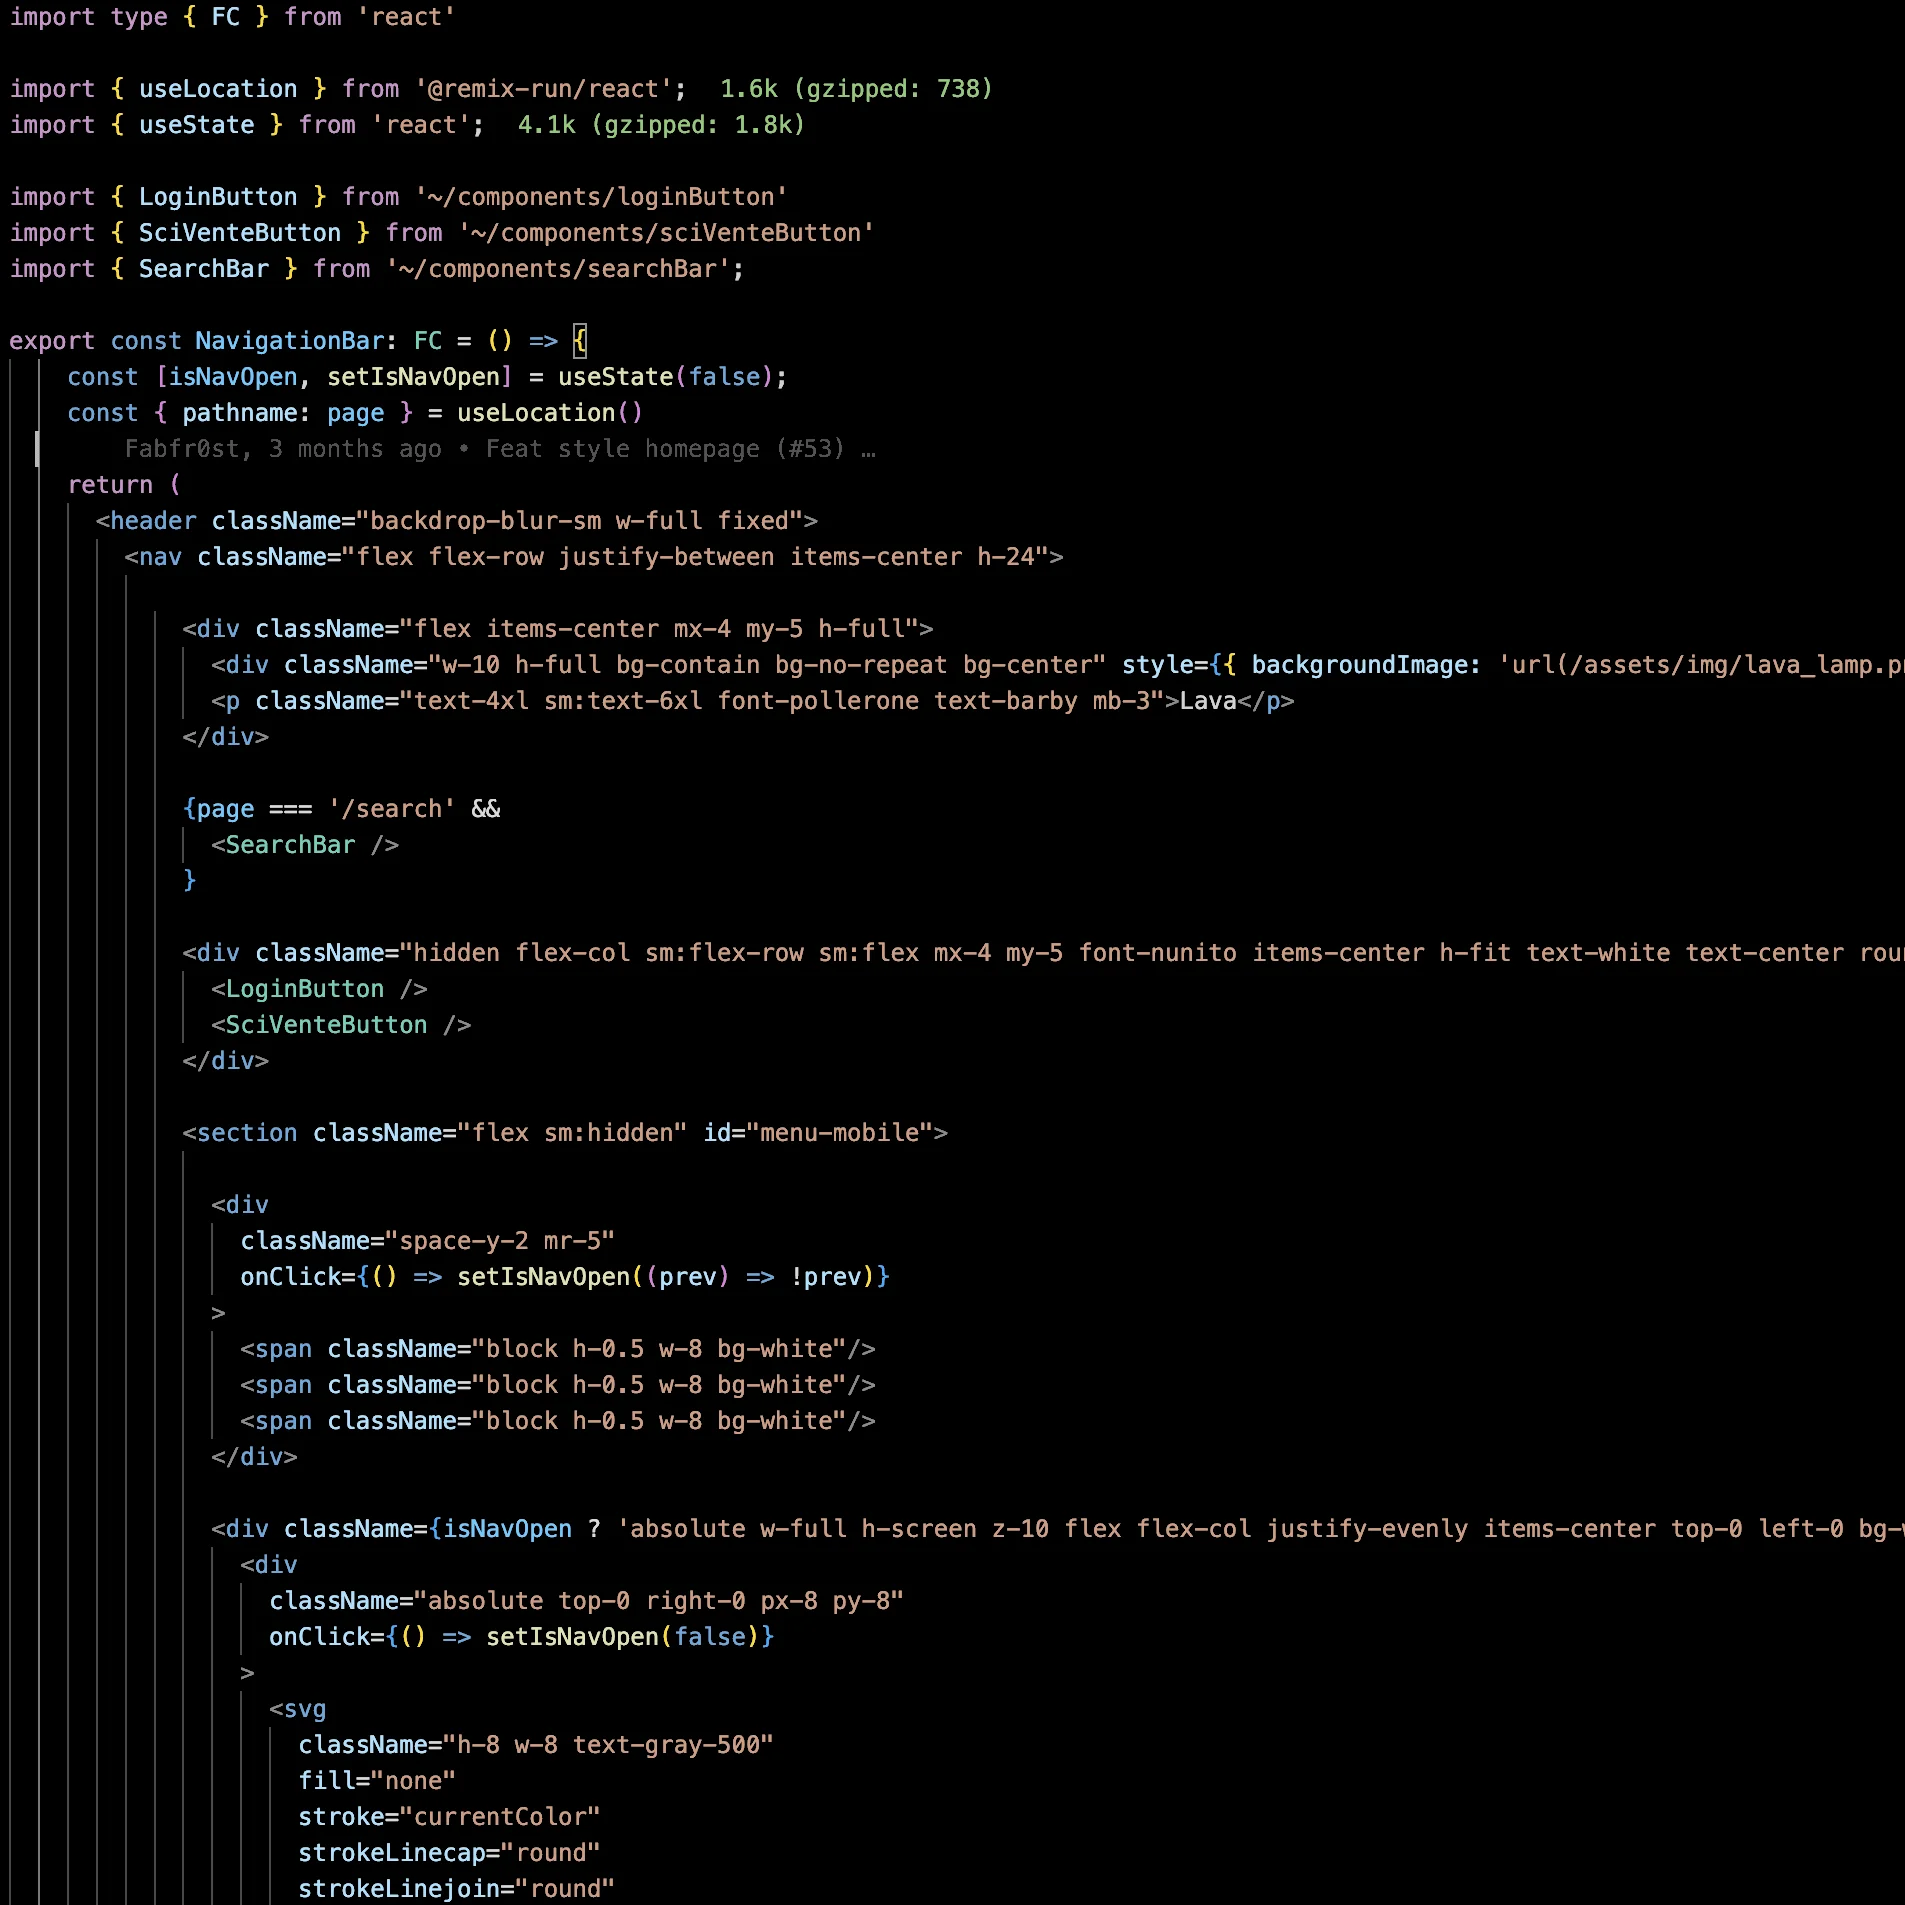The width and height of the screenshot is (1905, 1905).
Task: Click the 'flex items-center mx-4 my-5 h-full' class string
Action: [659, 629]
